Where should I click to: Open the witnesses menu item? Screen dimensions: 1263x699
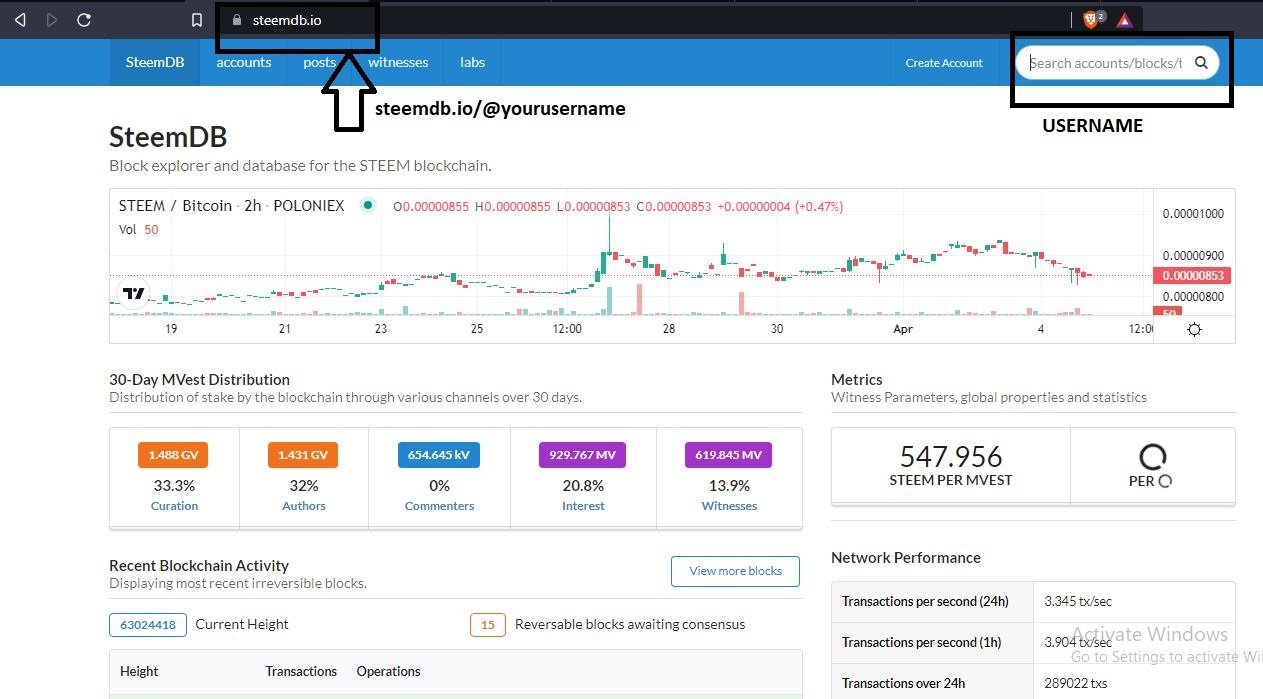coord(398,62)
